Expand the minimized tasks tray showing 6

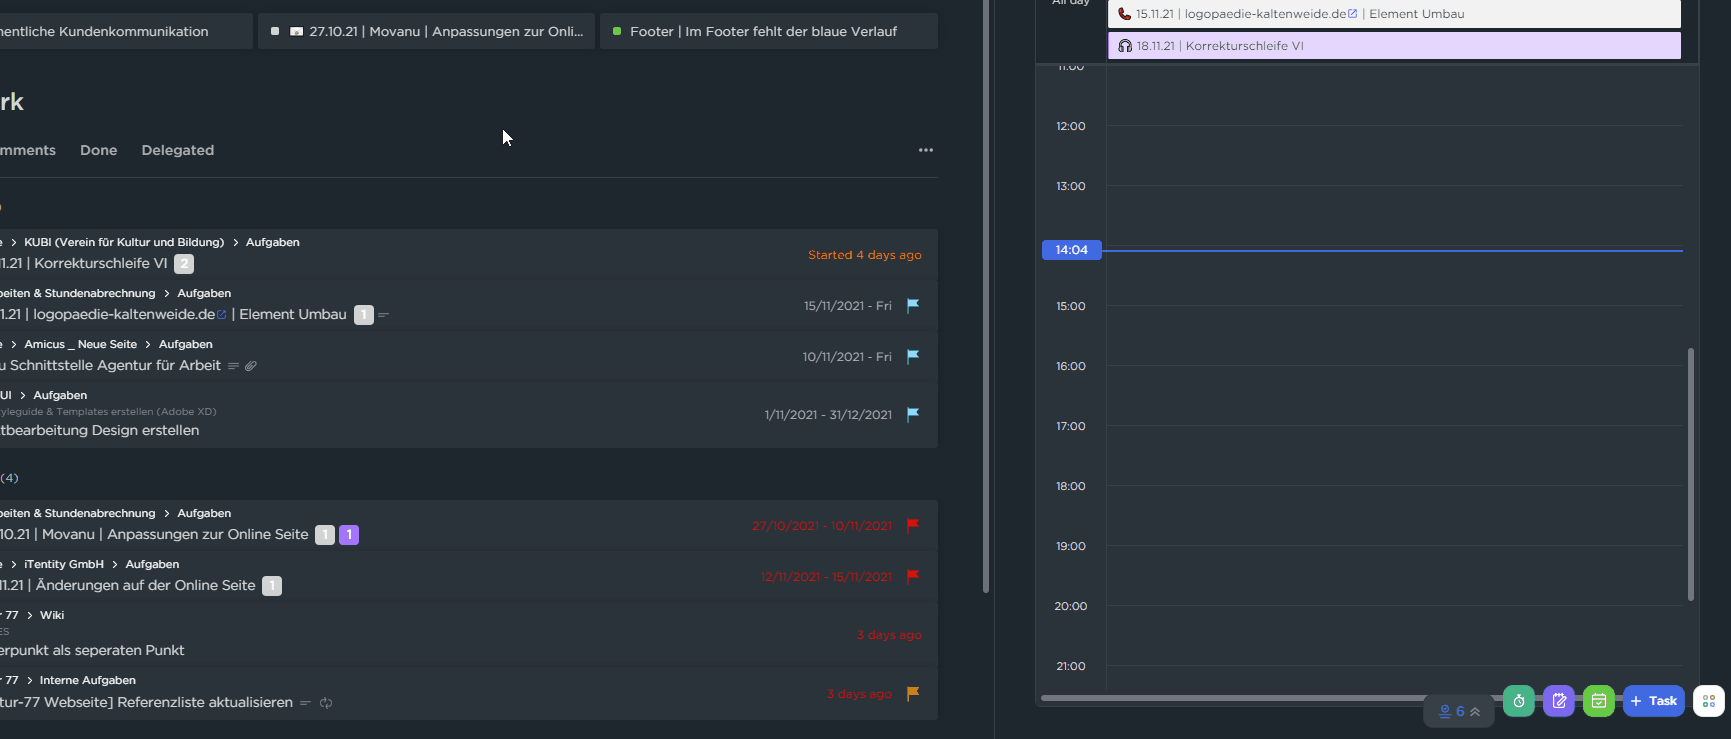[1459, 711]
